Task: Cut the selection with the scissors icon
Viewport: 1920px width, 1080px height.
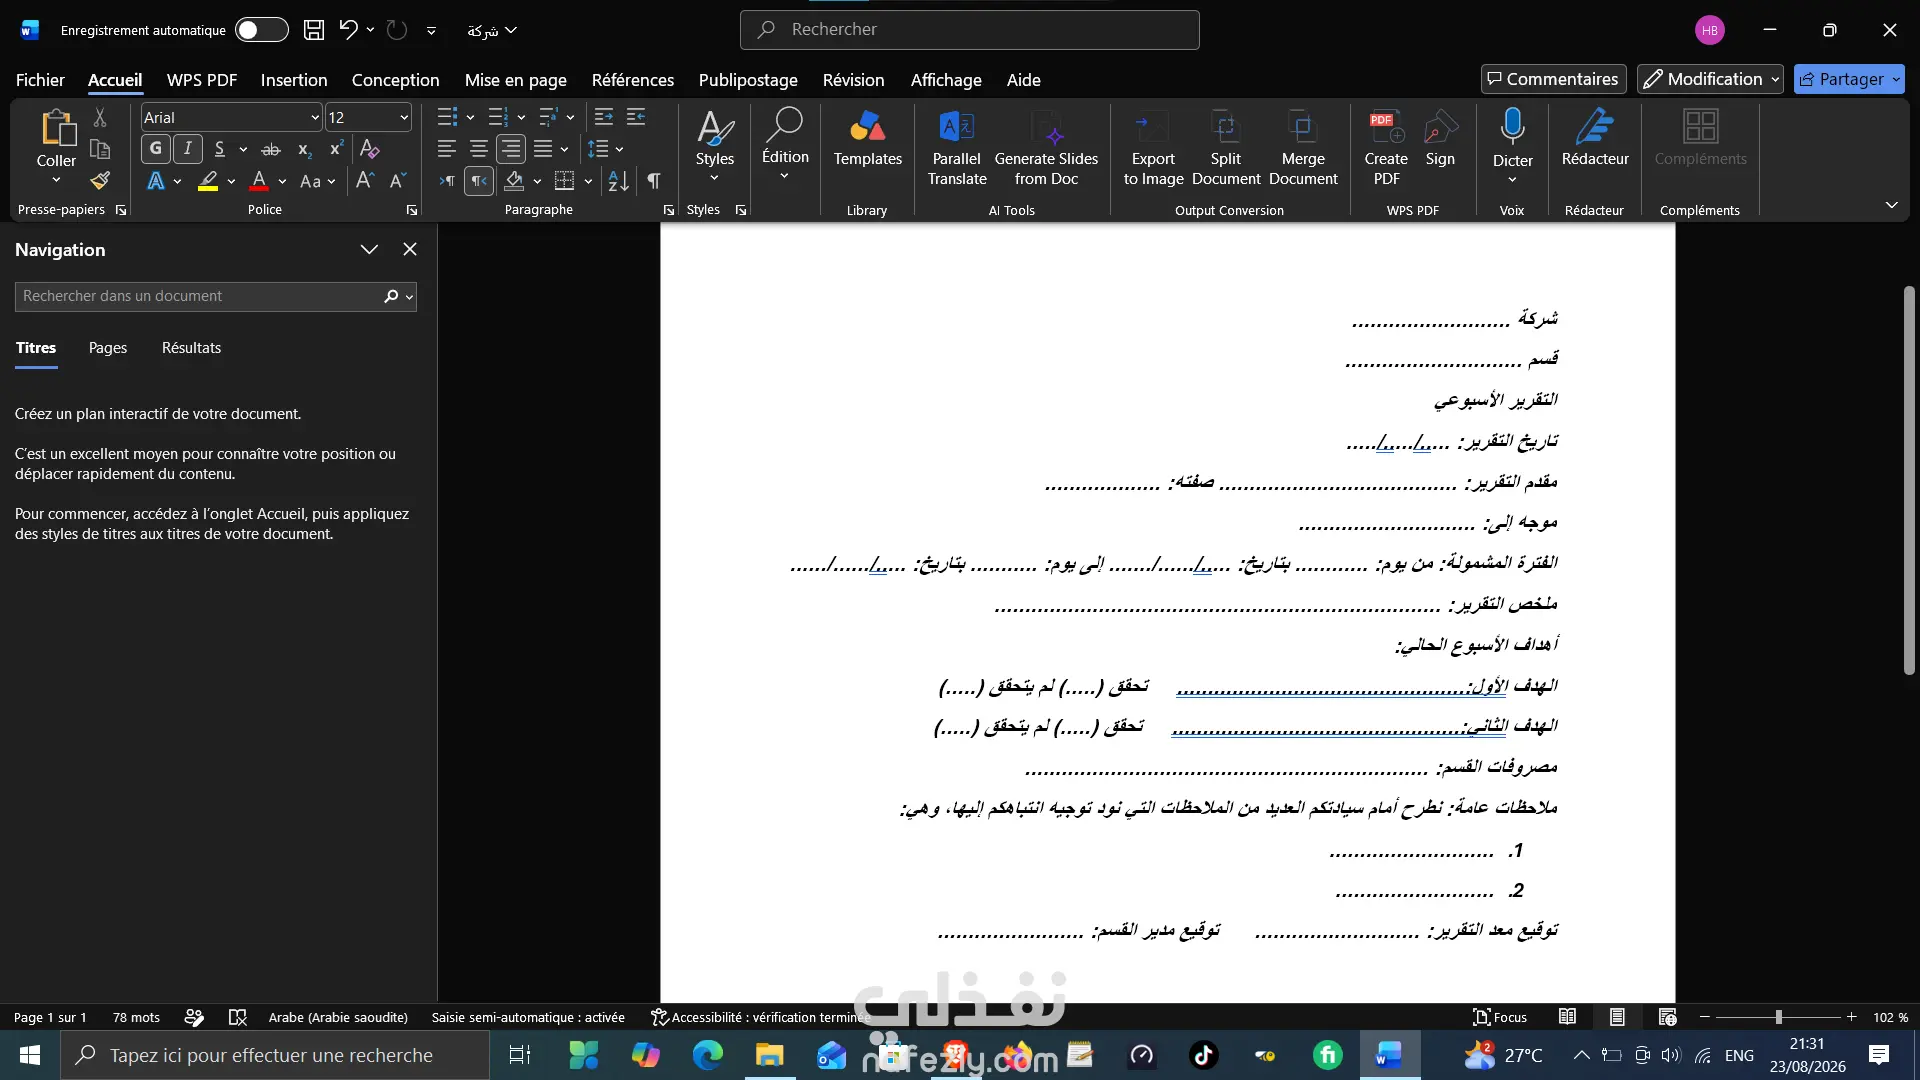Action: click(x=100, y=118)
